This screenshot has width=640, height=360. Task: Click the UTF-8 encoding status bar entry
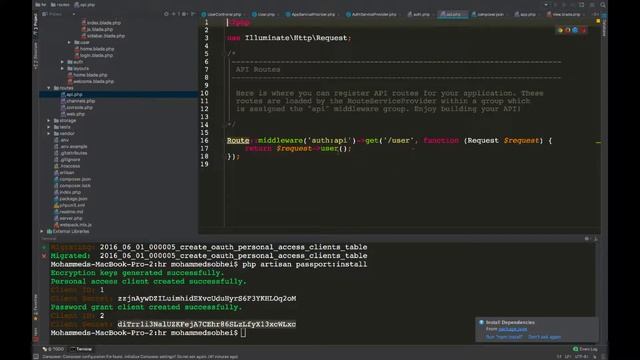[581, 357]
